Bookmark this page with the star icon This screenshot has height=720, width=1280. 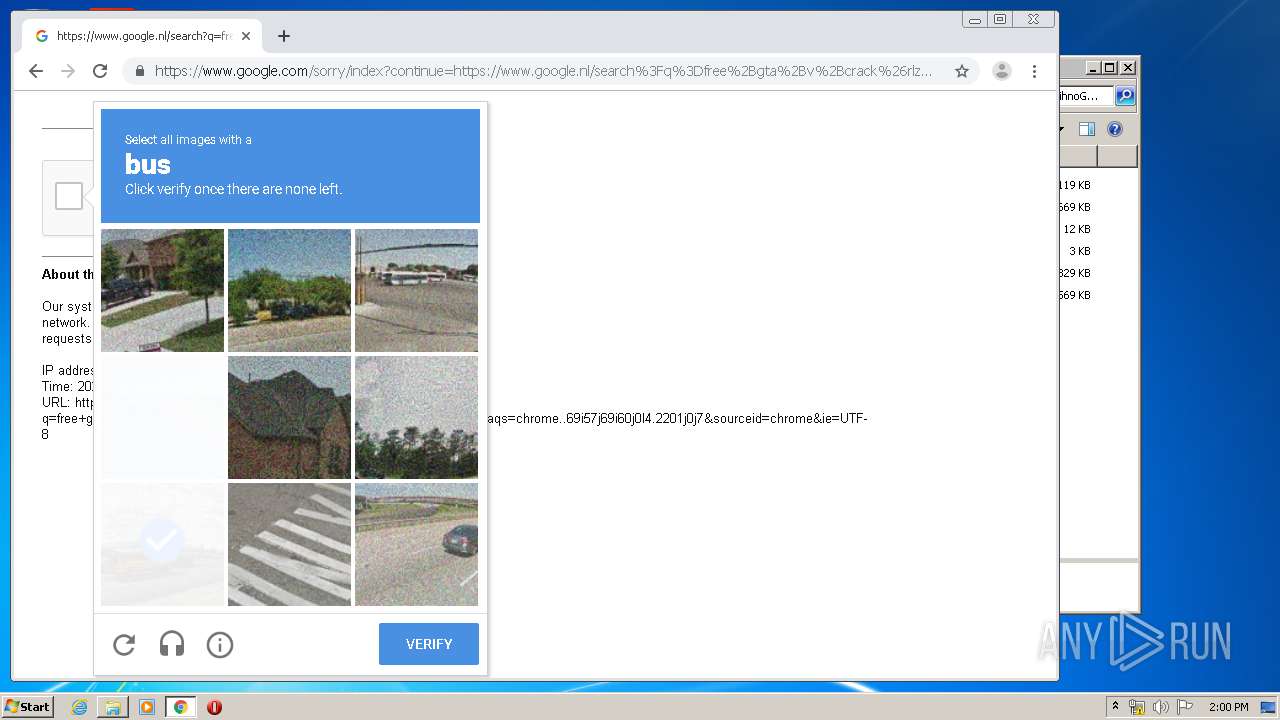pos(962,71)
